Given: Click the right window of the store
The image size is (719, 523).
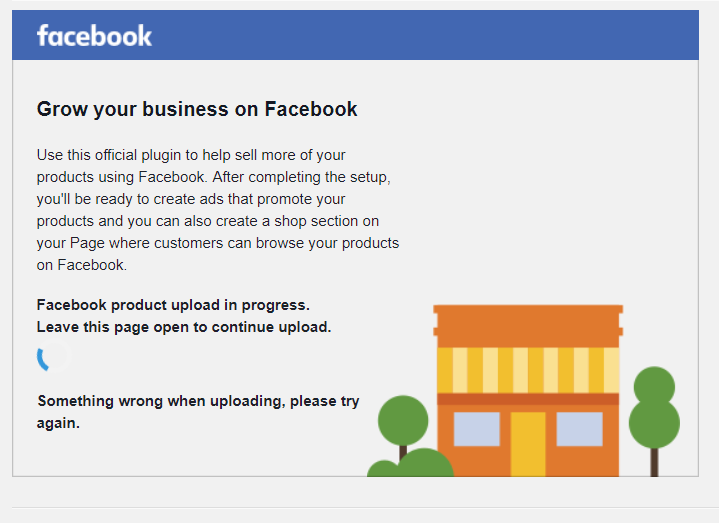Looking at the screenshot, I should (579, 429).
